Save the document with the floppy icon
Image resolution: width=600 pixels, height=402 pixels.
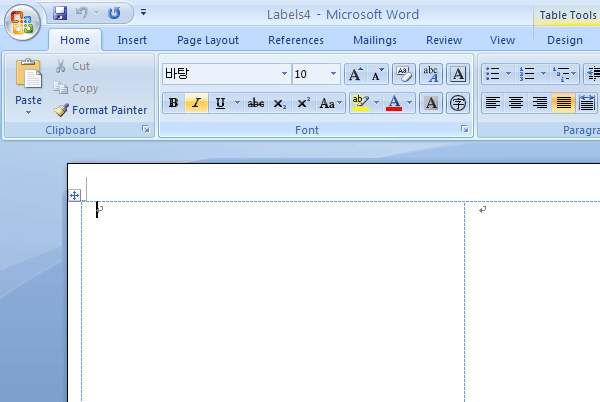60,13
